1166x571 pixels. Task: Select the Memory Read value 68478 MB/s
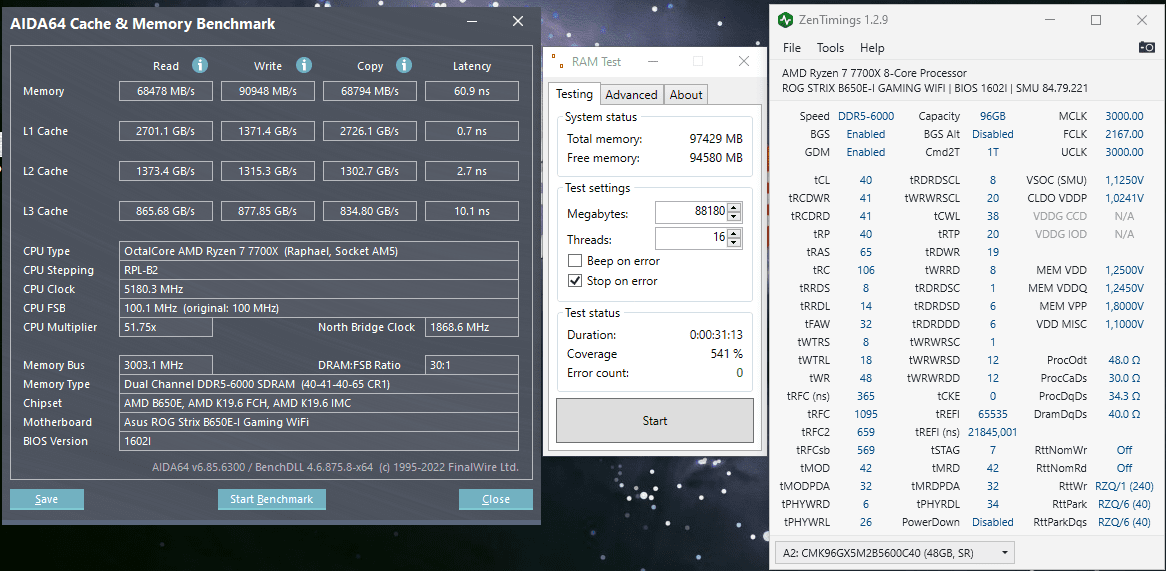click(166, 91)
